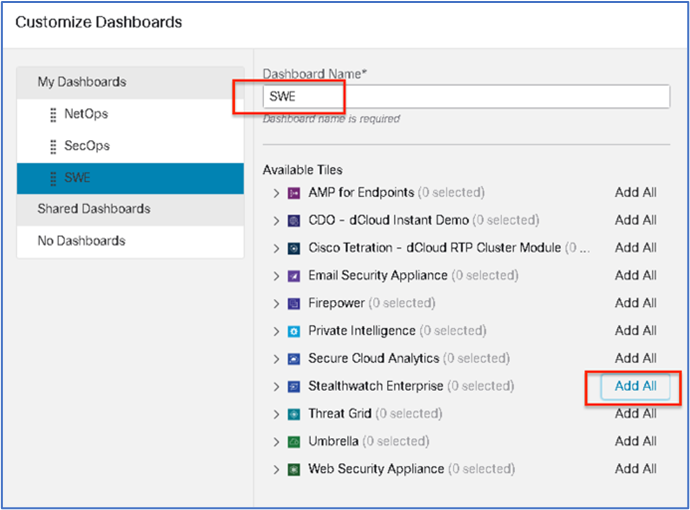
Task: Focus the Dashboard Name input field
Action: 466,97
